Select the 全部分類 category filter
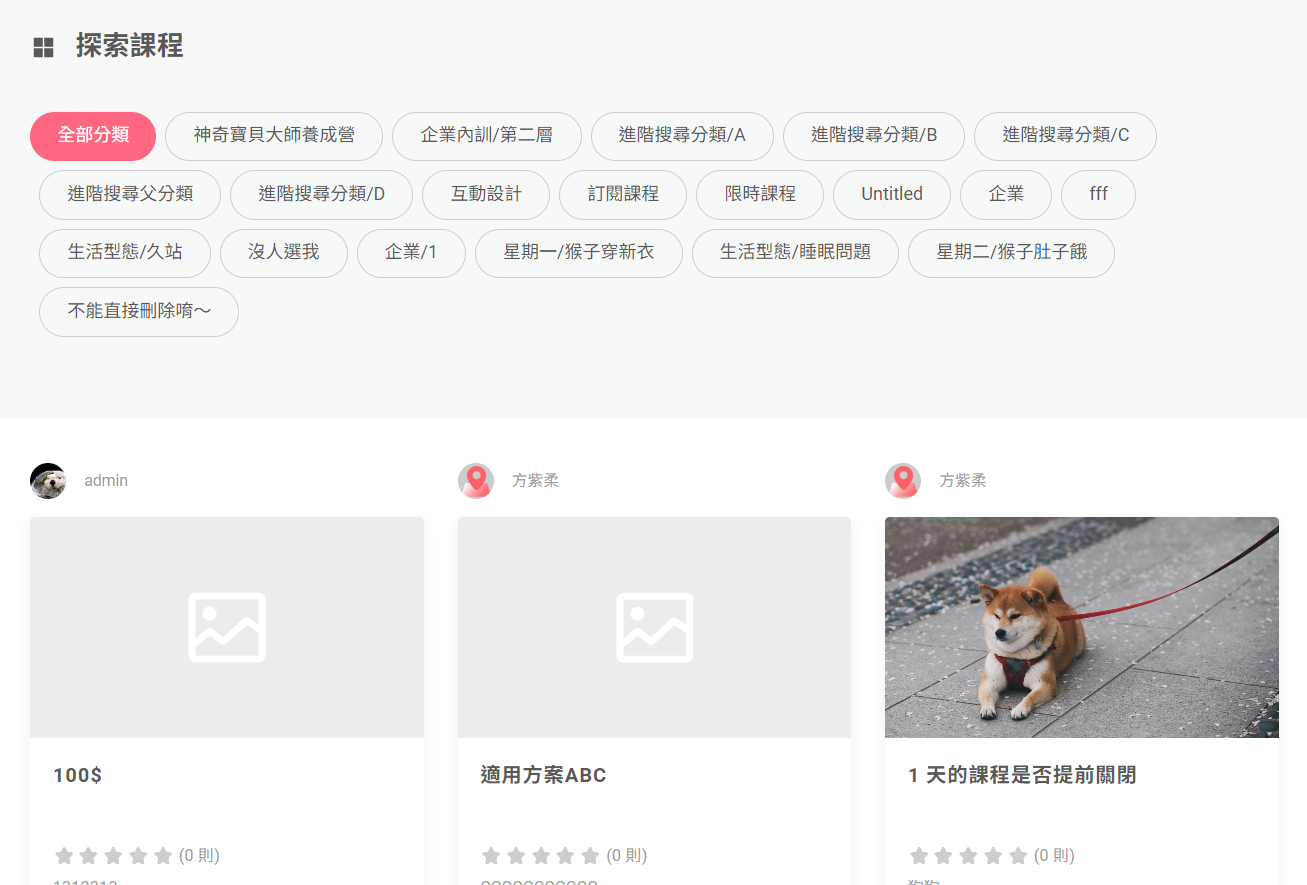The image size is (1307, 885). [93, 136]
